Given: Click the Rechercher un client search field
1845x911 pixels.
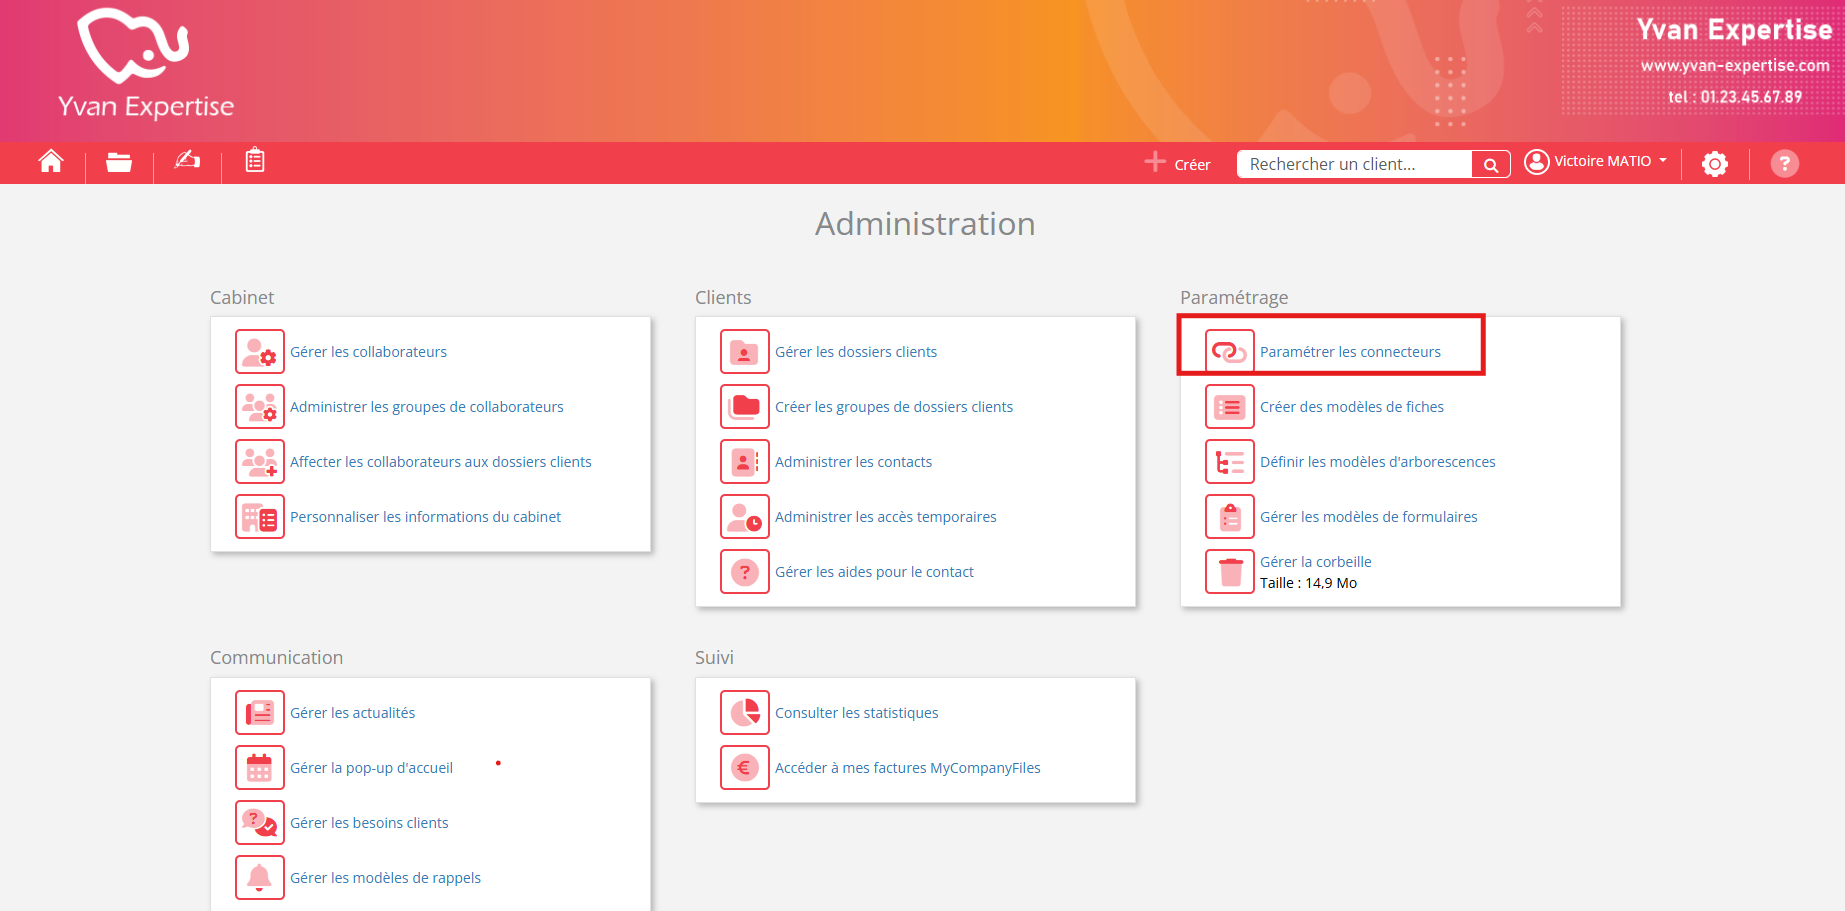Looking at the screenshot, I should coord(1353,164).
